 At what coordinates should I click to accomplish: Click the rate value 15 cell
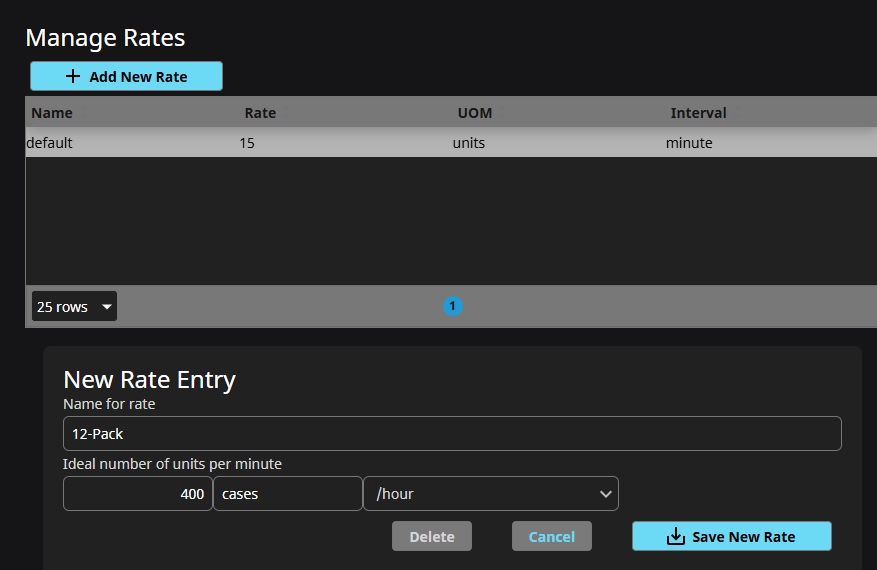(247, 143)
